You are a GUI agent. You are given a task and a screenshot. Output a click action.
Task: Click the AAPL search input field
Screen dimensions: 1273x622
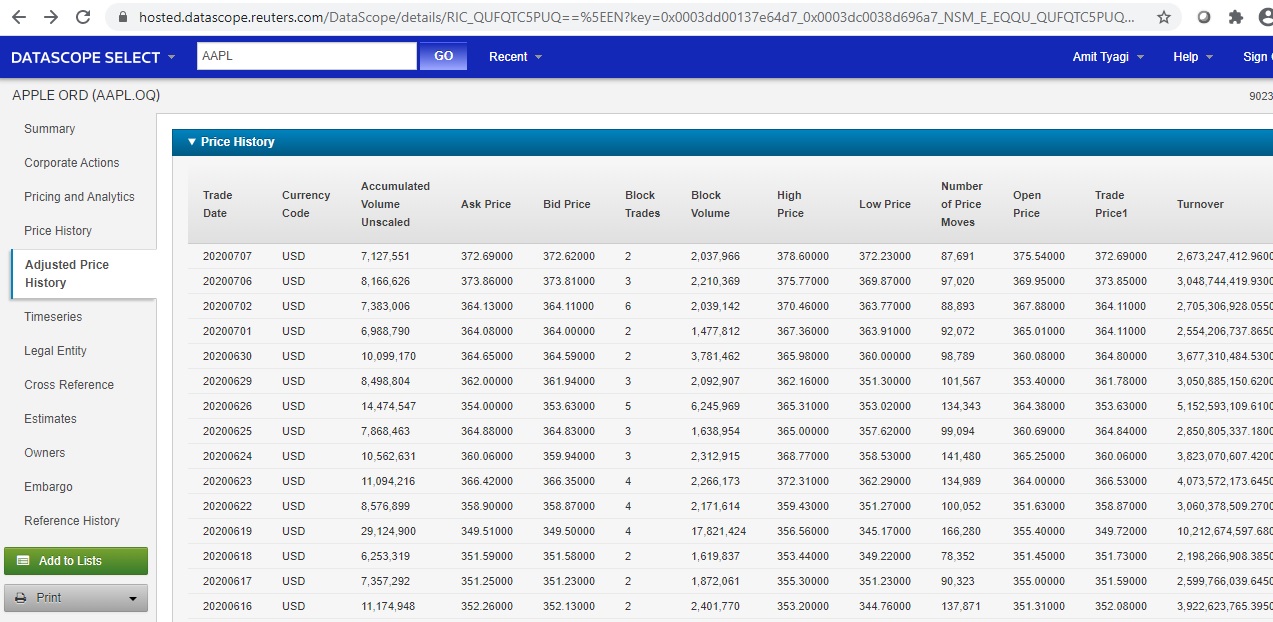tap(306, 57)
